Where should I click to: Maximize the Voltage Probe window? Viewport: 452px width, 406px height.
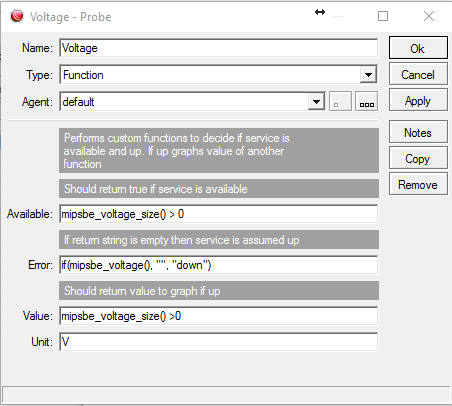(383, 16)
